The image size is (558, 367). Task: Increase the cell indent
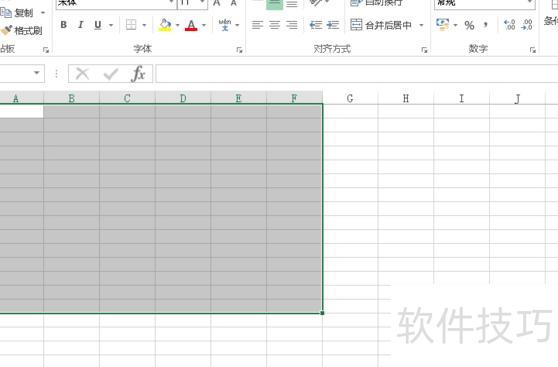[x=333, y=25]
